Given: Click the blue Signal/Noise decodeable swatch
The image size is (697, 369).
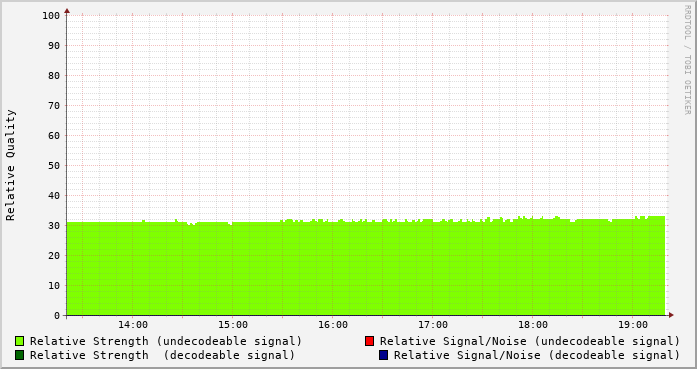Looking at the screenshot, I should [x=383, y=355].
